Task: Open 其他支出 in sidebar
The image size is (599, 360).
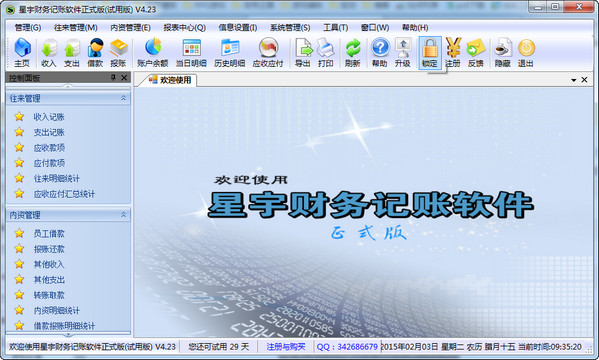Action: click(49, 280)
